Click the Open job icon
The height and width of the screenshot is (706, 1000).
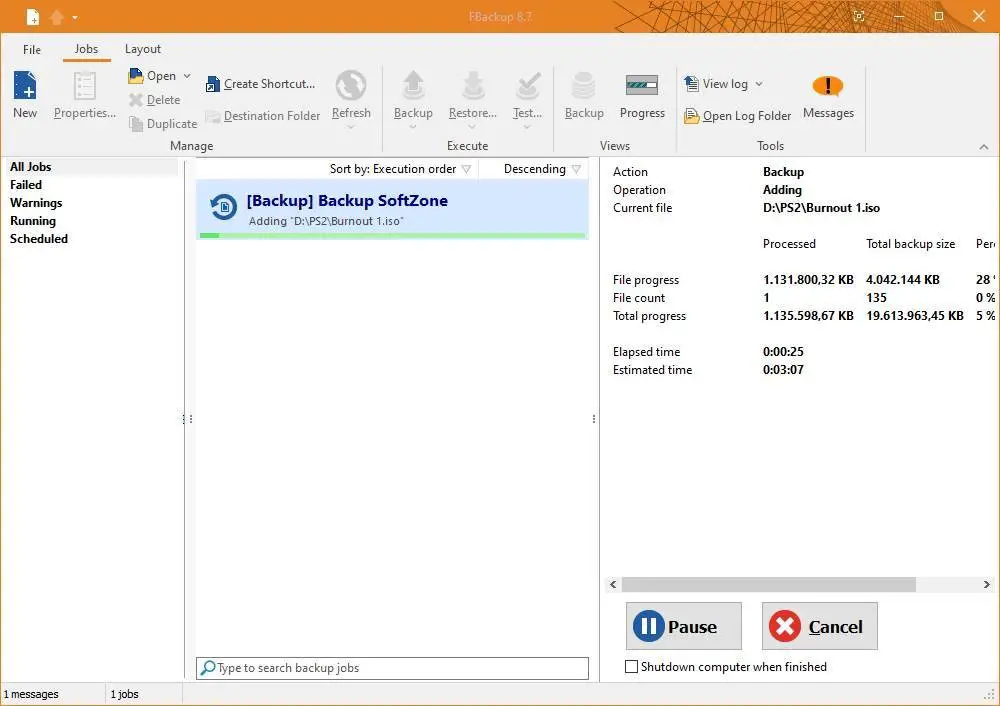pyautogui.click(x=135, y=76)
